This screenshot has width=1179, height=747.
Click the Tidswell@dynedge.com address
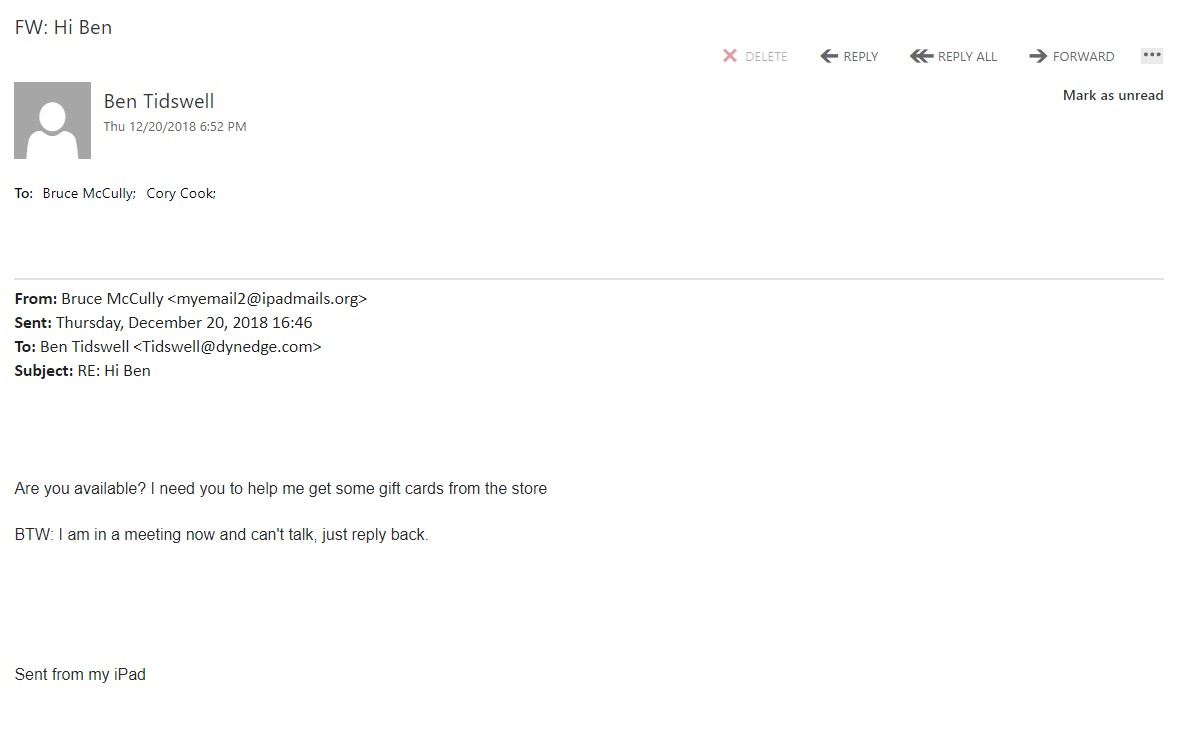227,347
